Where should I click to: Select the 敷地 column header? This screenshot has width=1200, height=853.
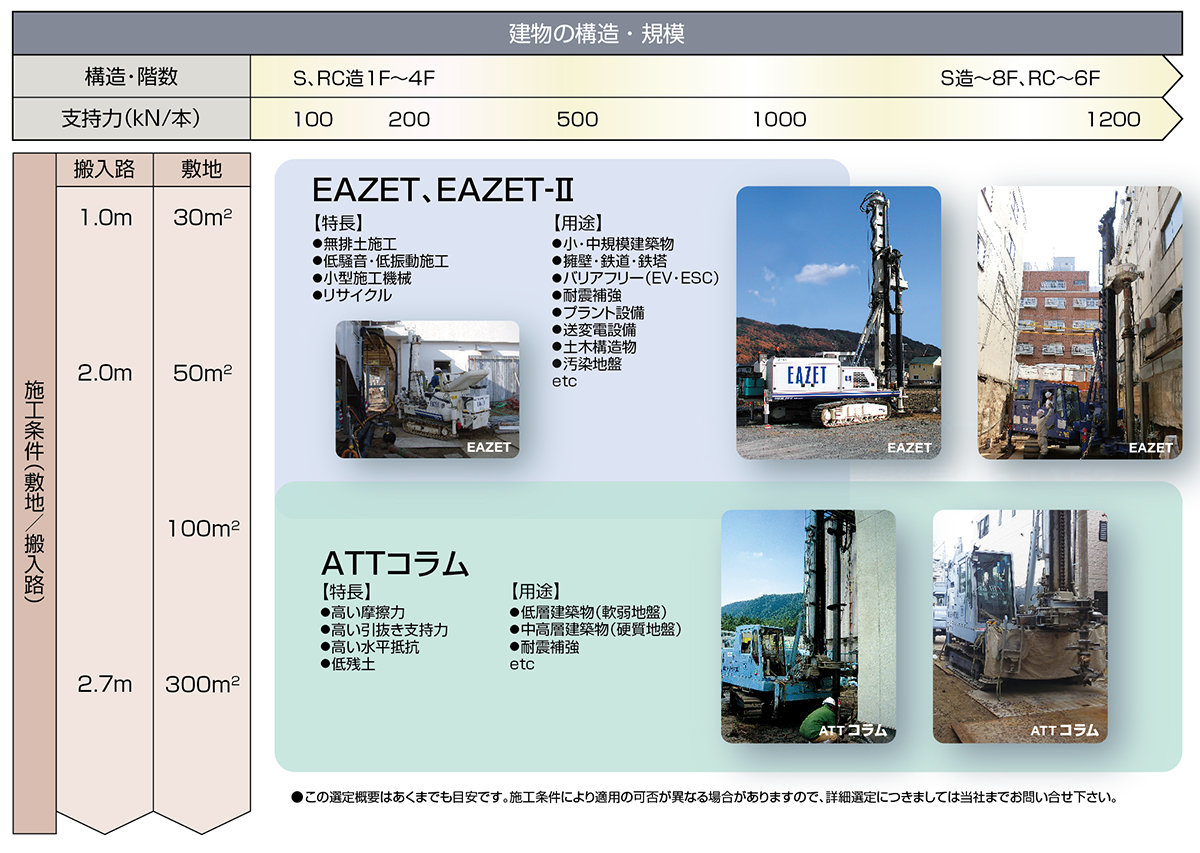(x=201, y=169)
